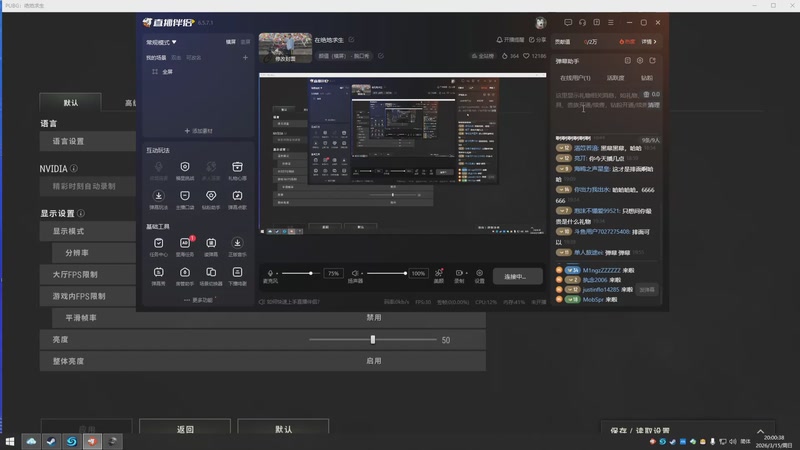Open the AD task icon with red badge
Screen dimensions: 800x450
tap(185, 243)
